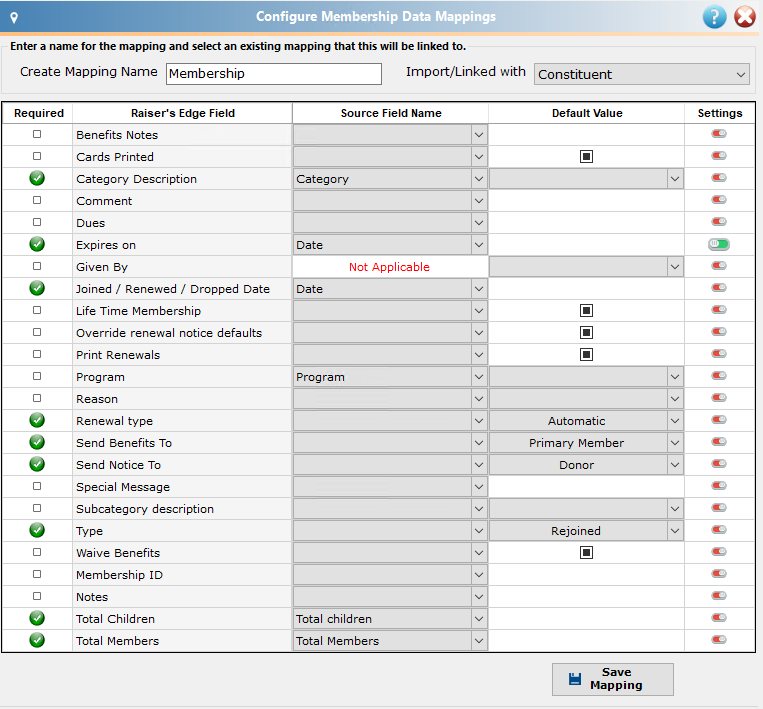Click the red Not Applicable text
763x709 pixels.
tap(389, 267)
